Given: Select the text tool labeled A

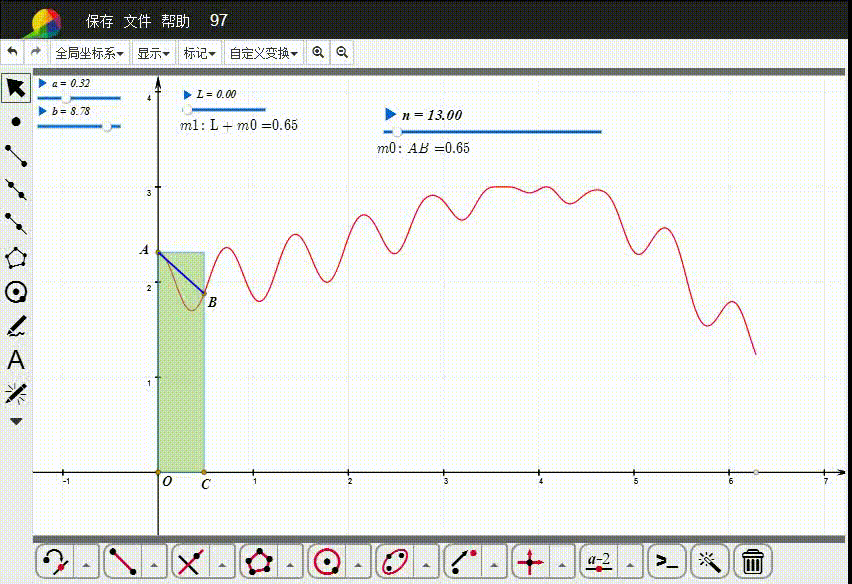Looking at the screenshot, I should [x=16, y=360].
